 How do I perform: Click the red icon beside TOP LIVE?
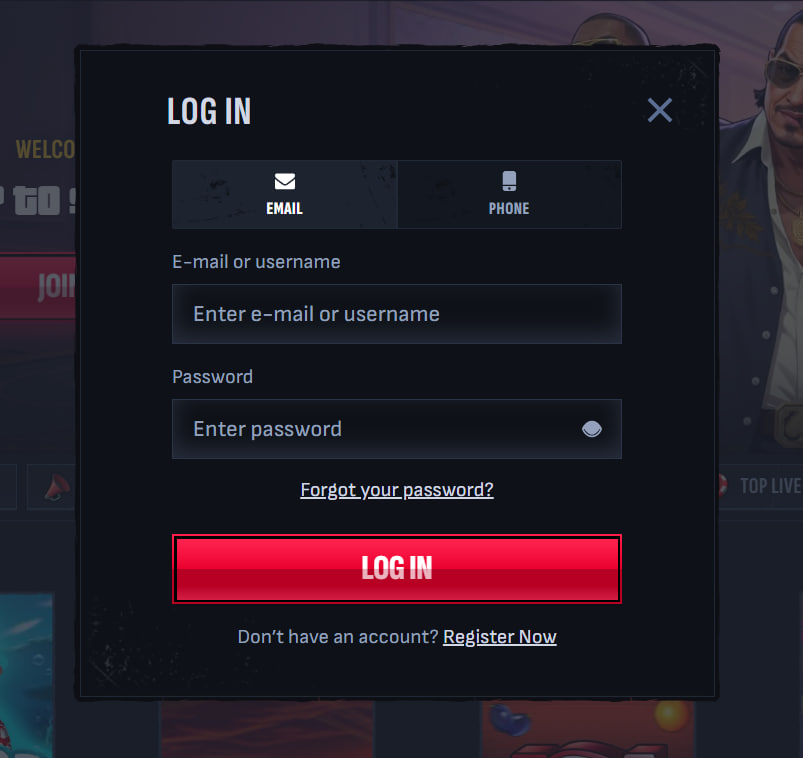point(723,486)
